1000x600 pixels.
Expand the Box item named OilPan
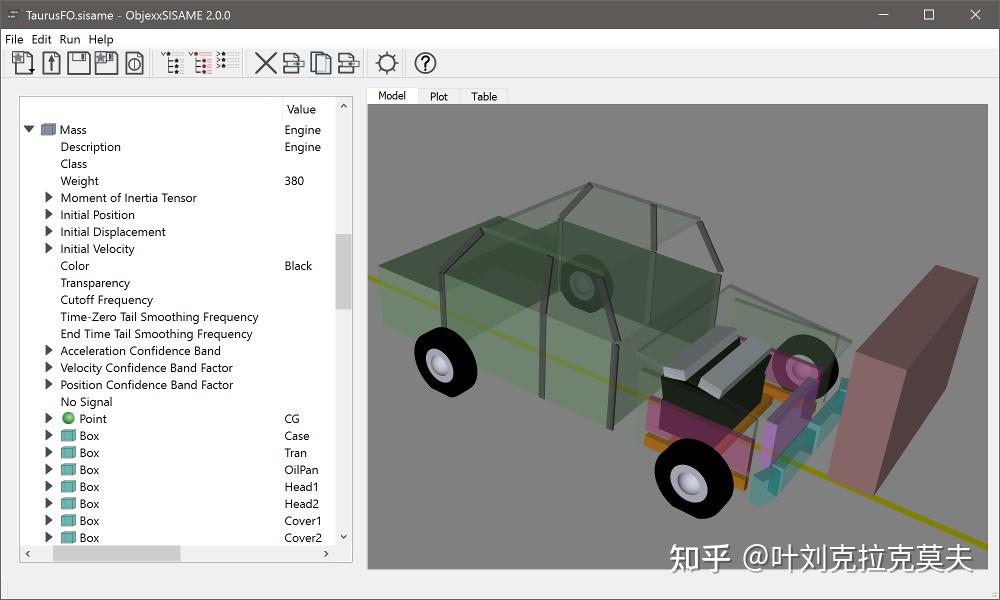(x=49, y=469)
